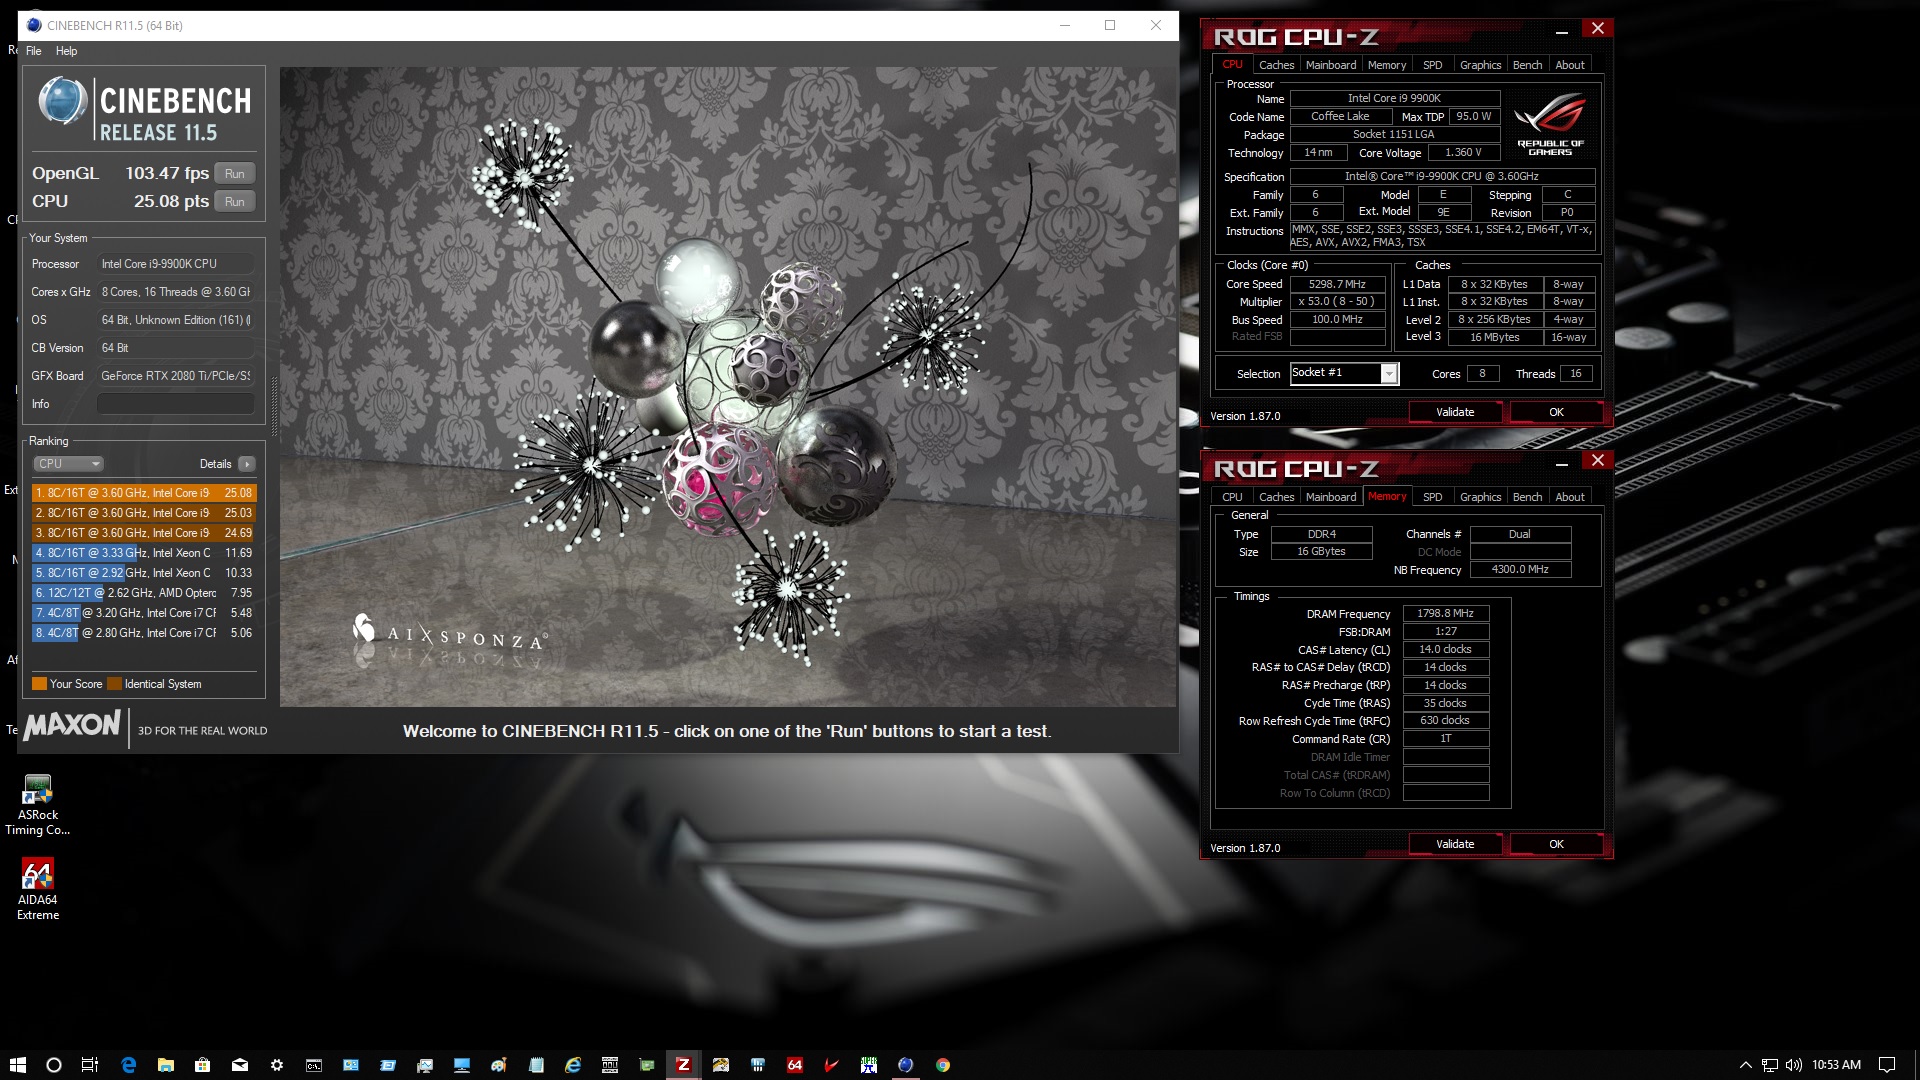Run the OpenGL benchmark test

235,173
